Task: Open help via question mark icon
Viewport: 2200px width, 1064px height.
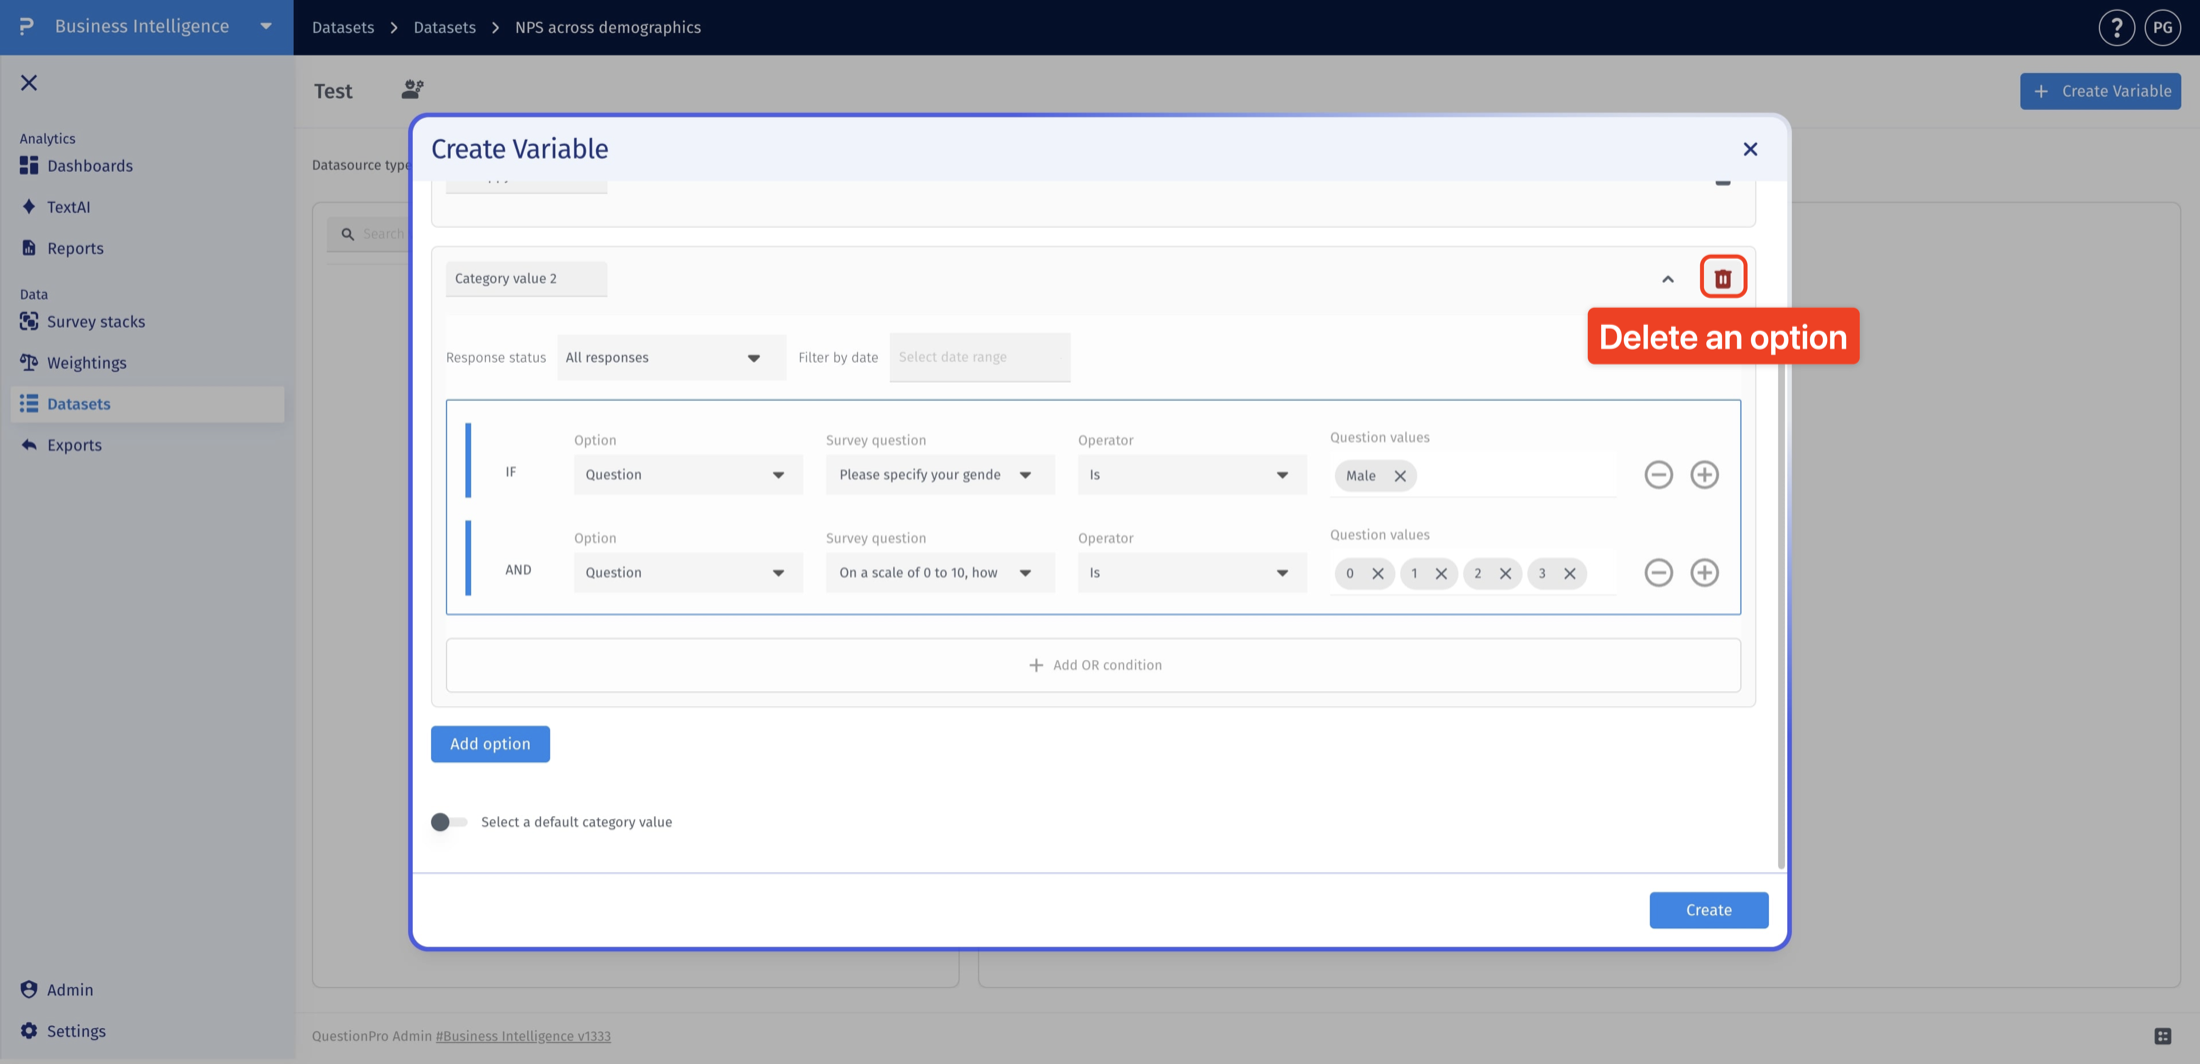Action: pos(2116,27)
